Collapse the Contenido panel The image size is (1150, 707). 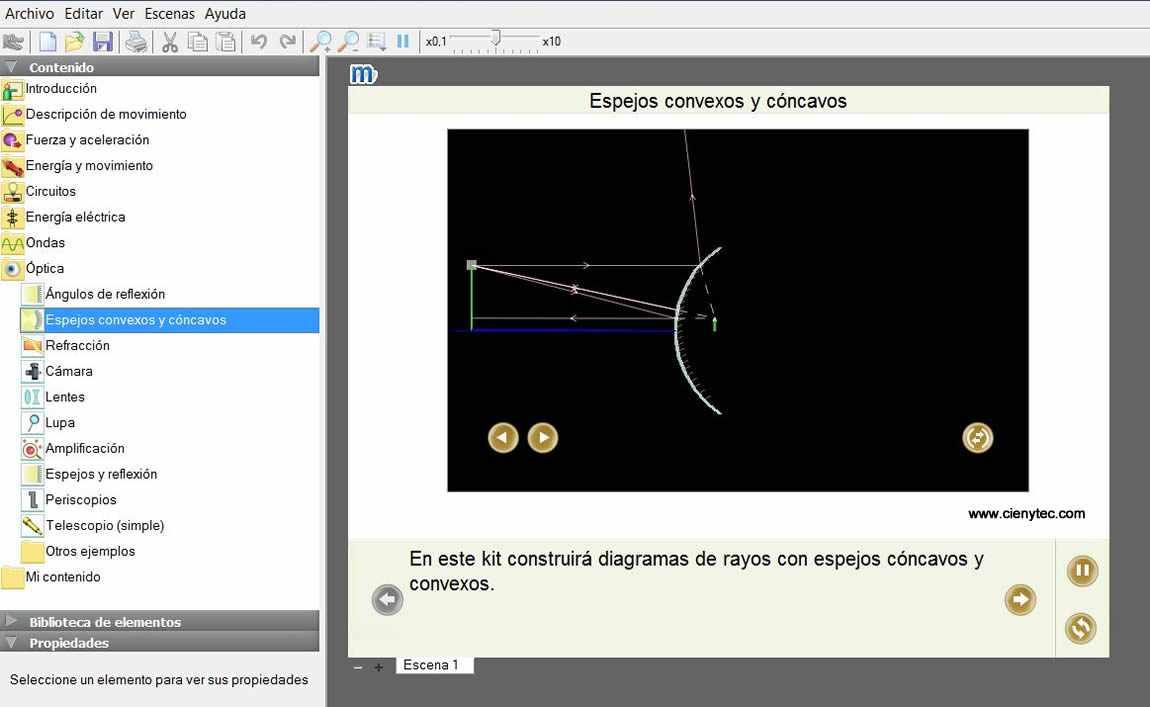tap(11, 67)
